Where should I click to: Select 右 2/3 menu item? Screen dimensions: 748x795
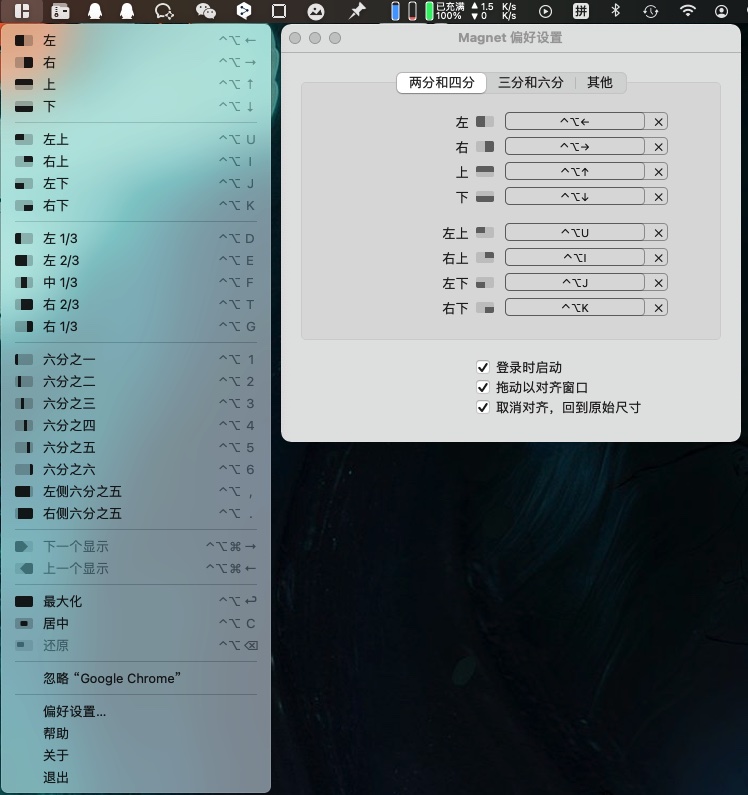point(135,304)
